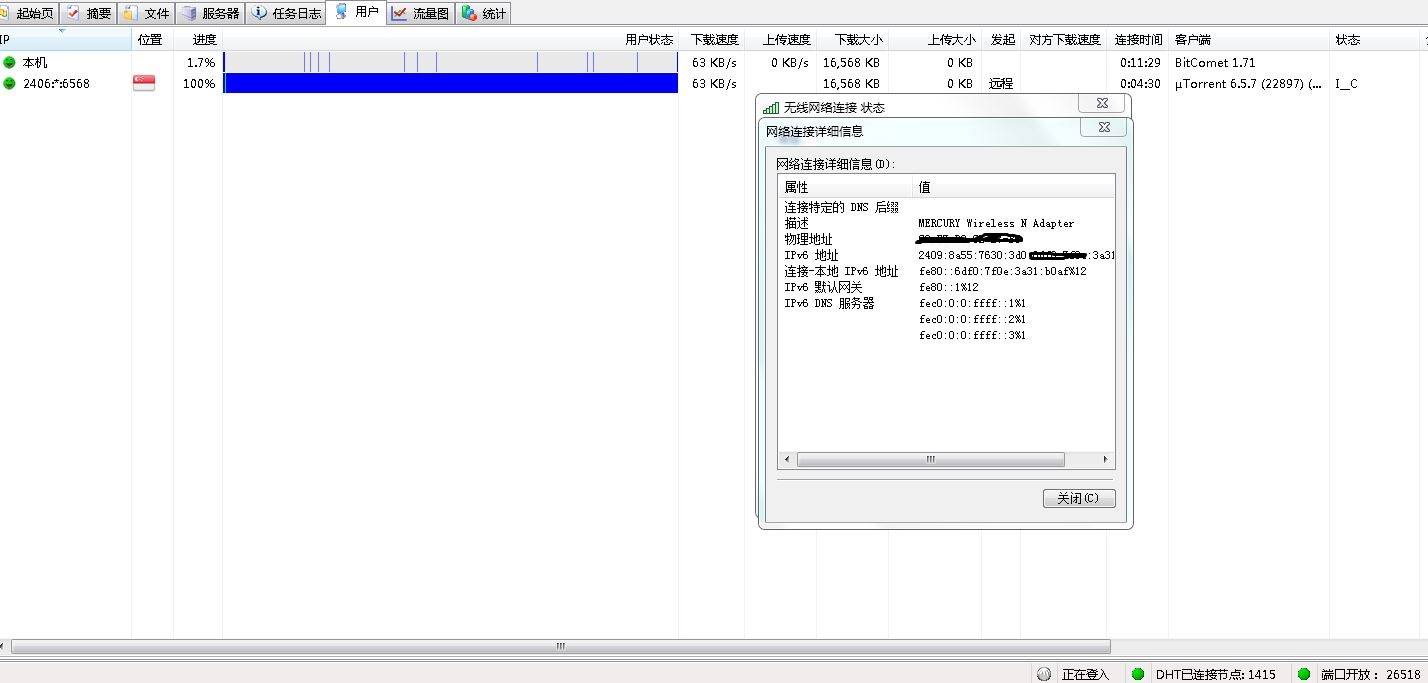Image resolution: width=1428 pixels, height=683 pixels.
Task: Go to the 服务器 tab
Action: [210, 13]
